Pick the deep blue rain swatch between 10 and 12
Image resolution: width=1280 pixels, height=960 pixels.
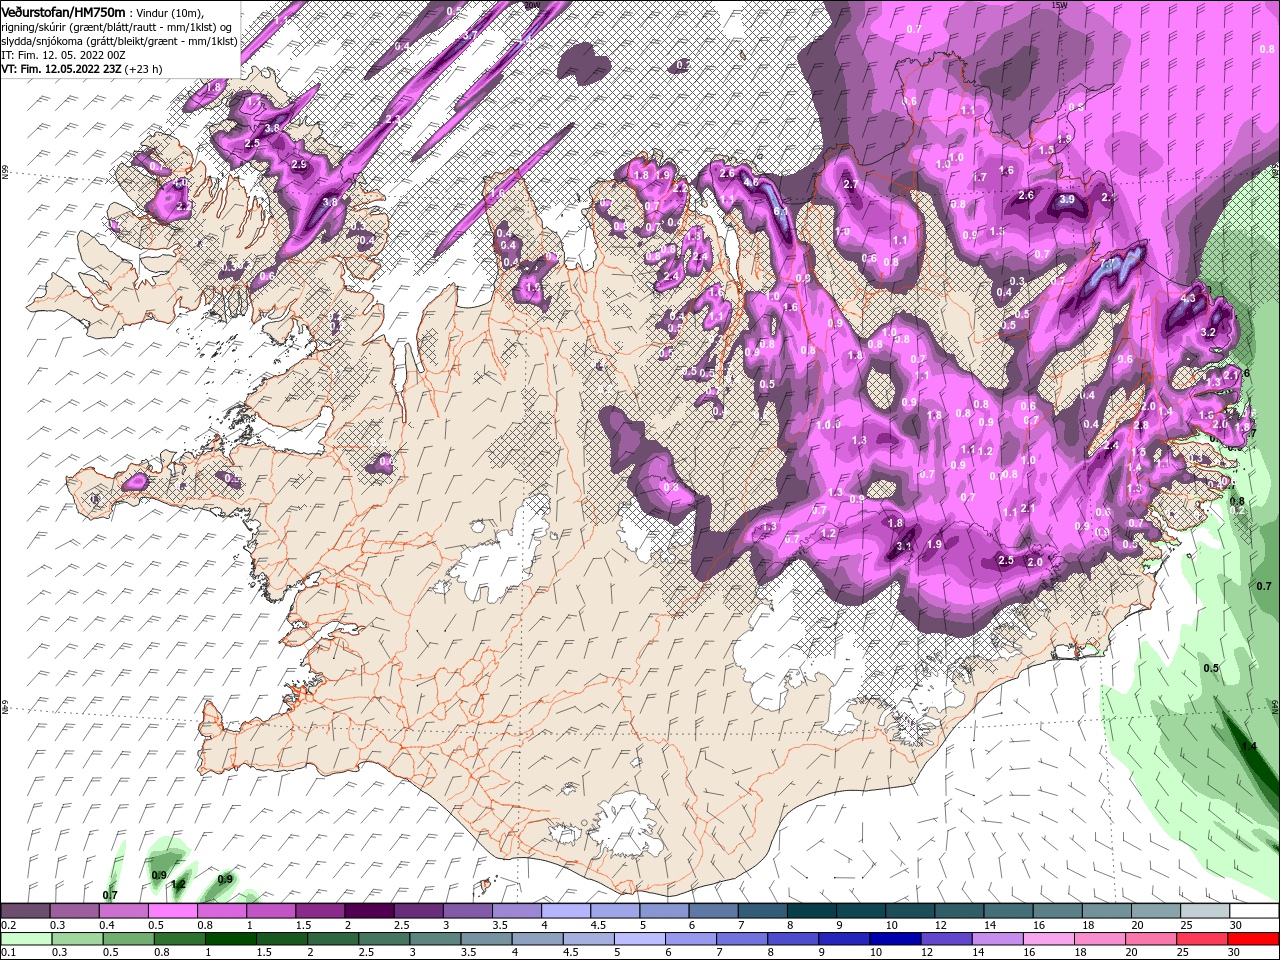click(895, 938)
